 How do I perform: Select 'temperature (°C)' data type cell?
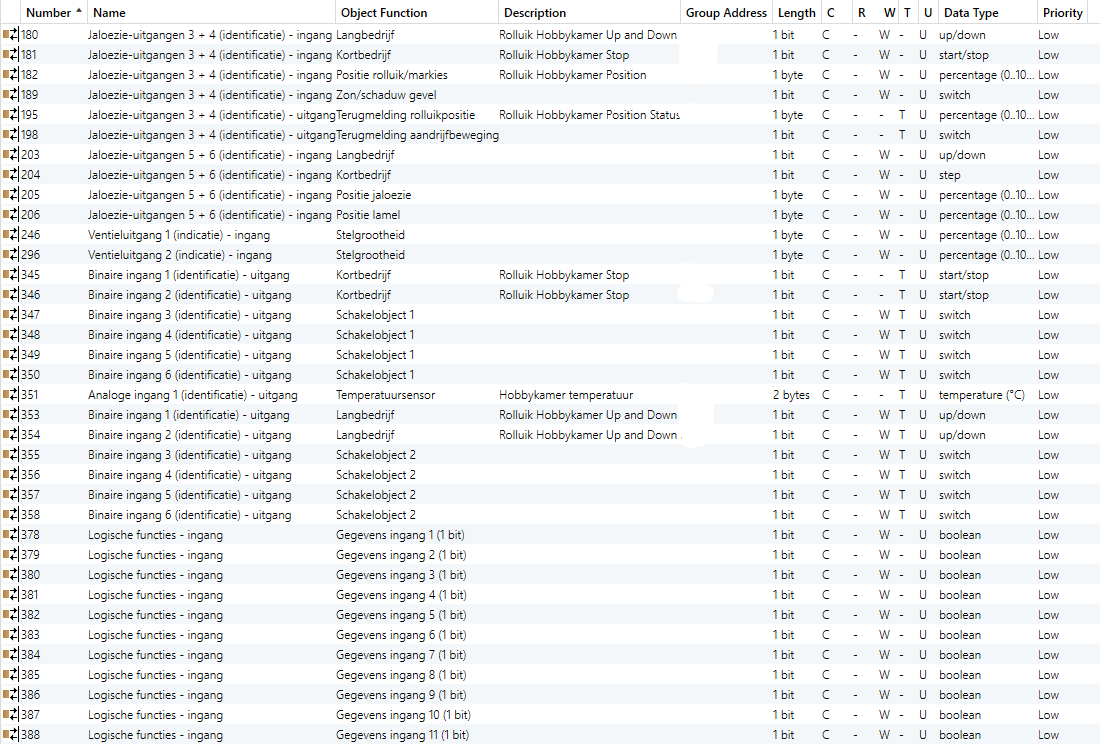(981, 395)
